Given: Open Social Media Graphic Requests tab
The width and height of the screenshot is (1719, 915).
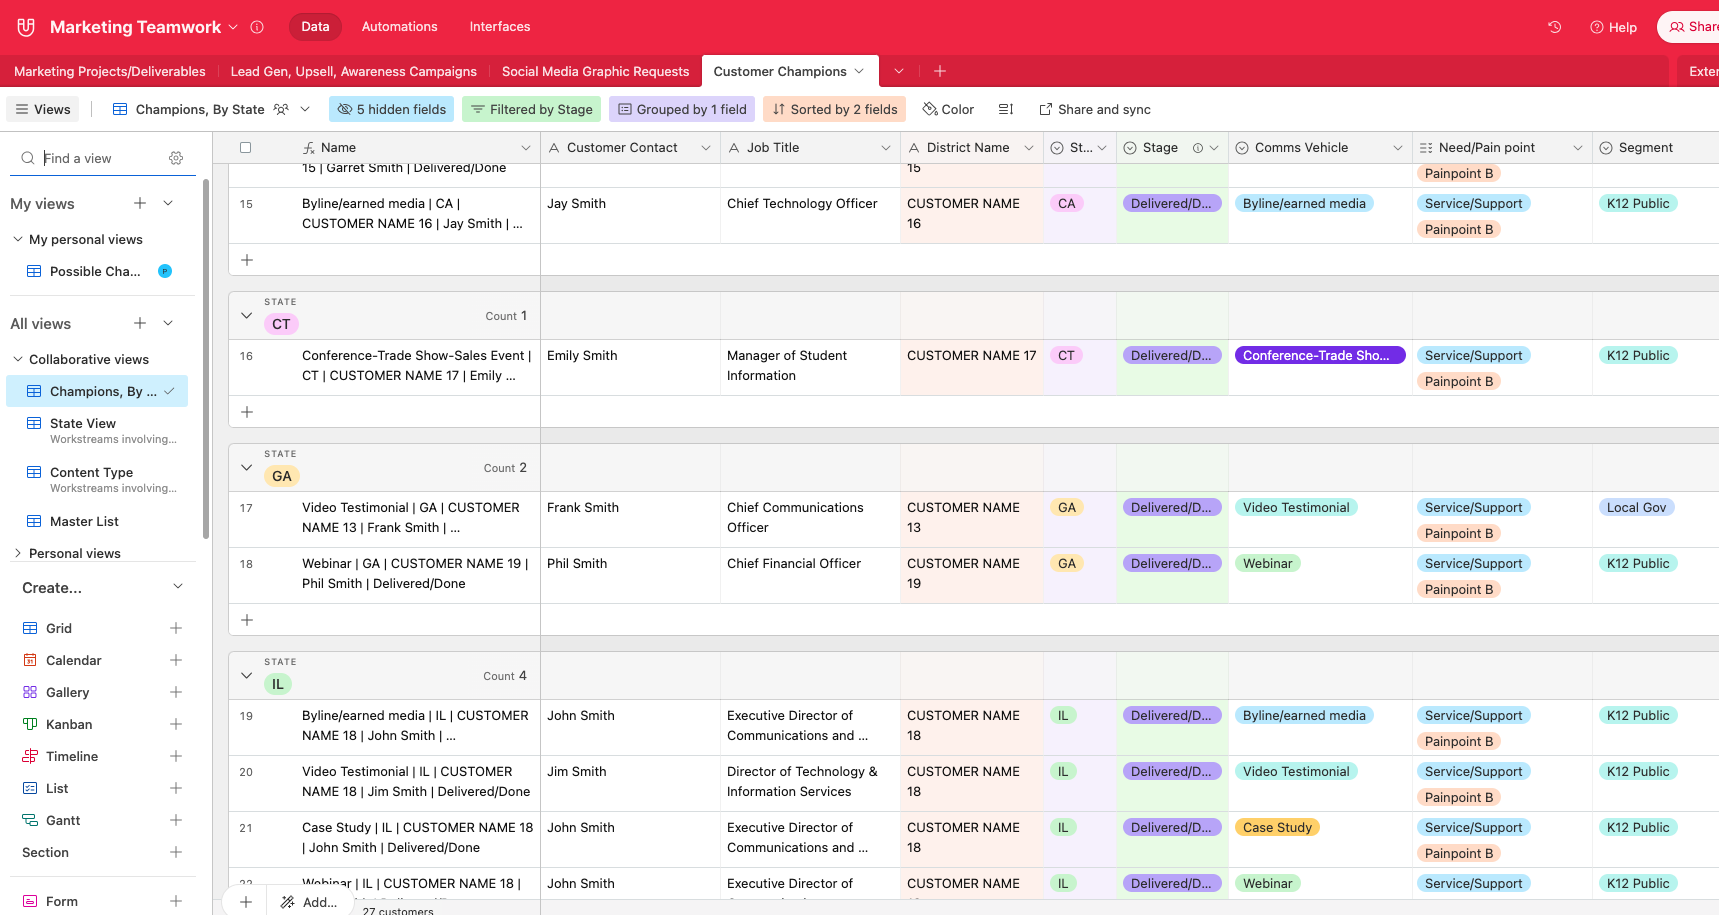Looking at the screenshot, I should 595,71.
